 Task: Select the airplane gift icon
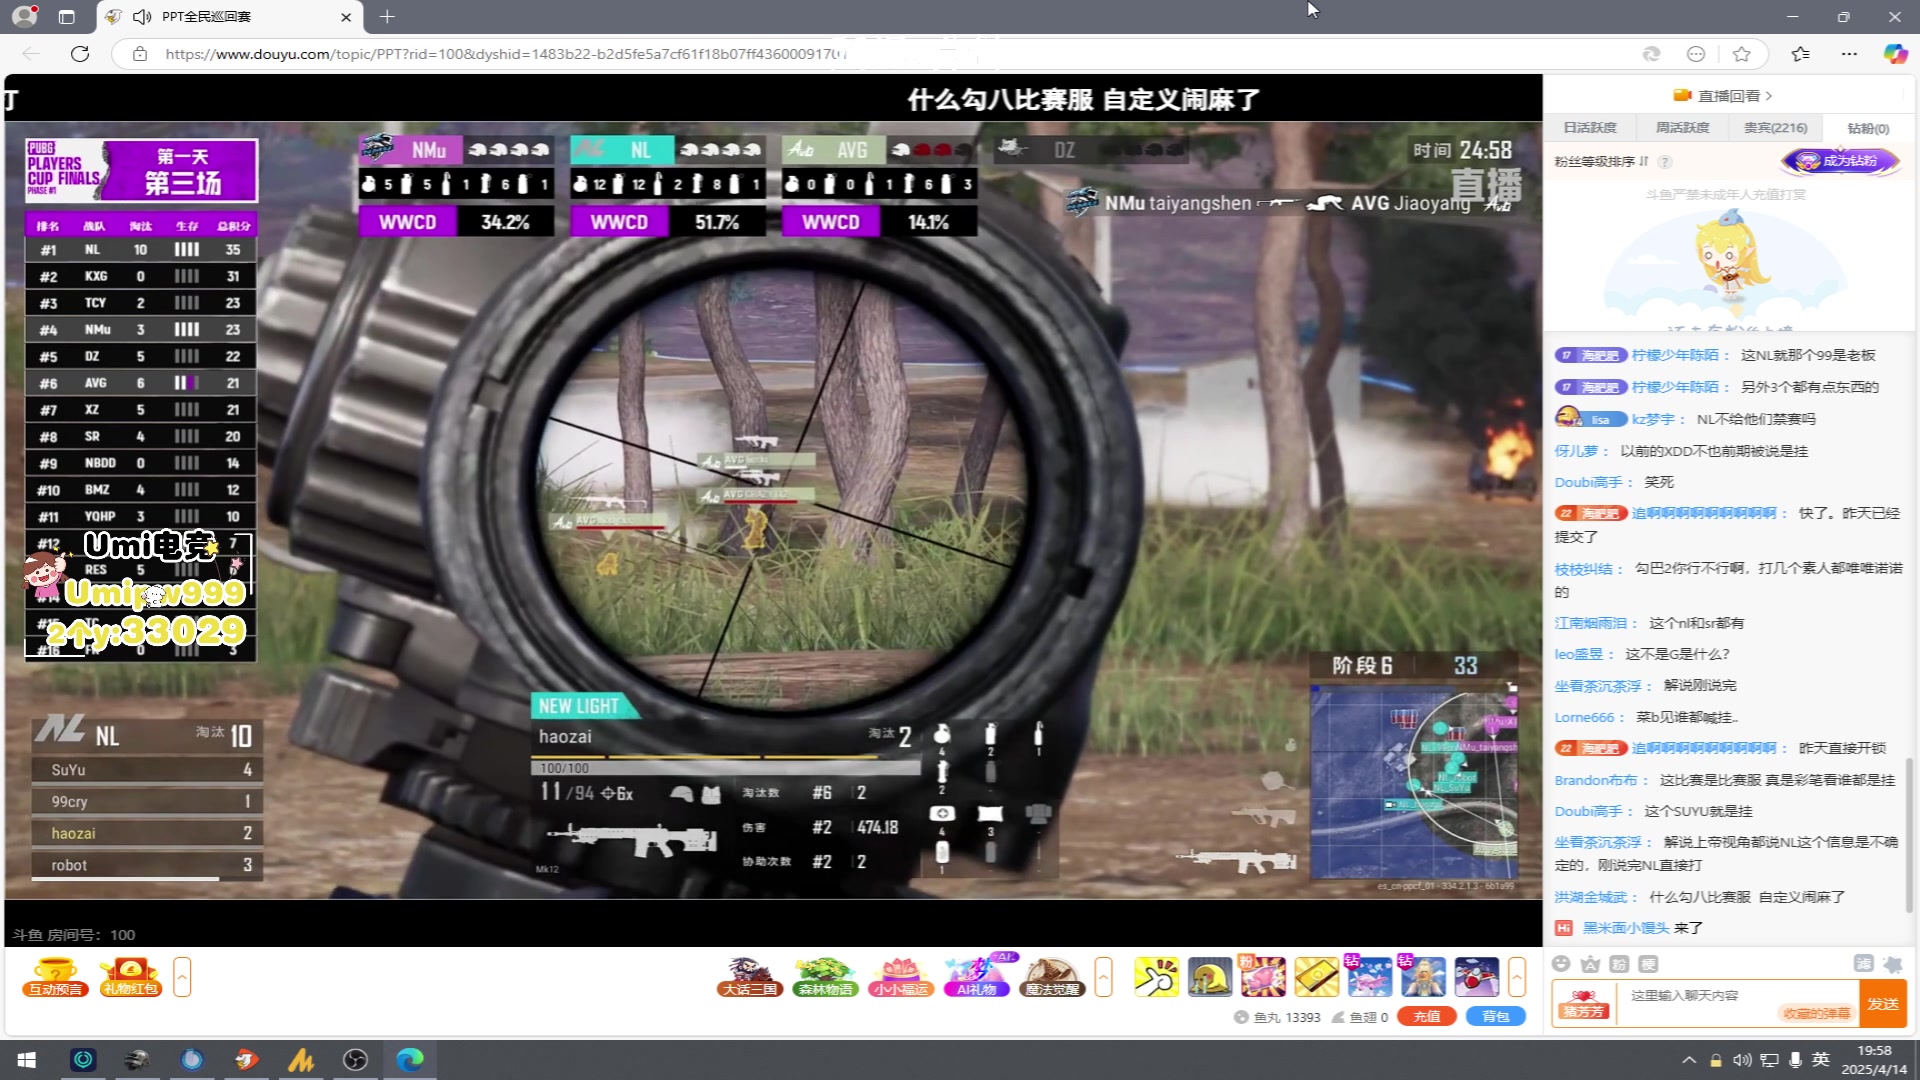coord(1369,977)
